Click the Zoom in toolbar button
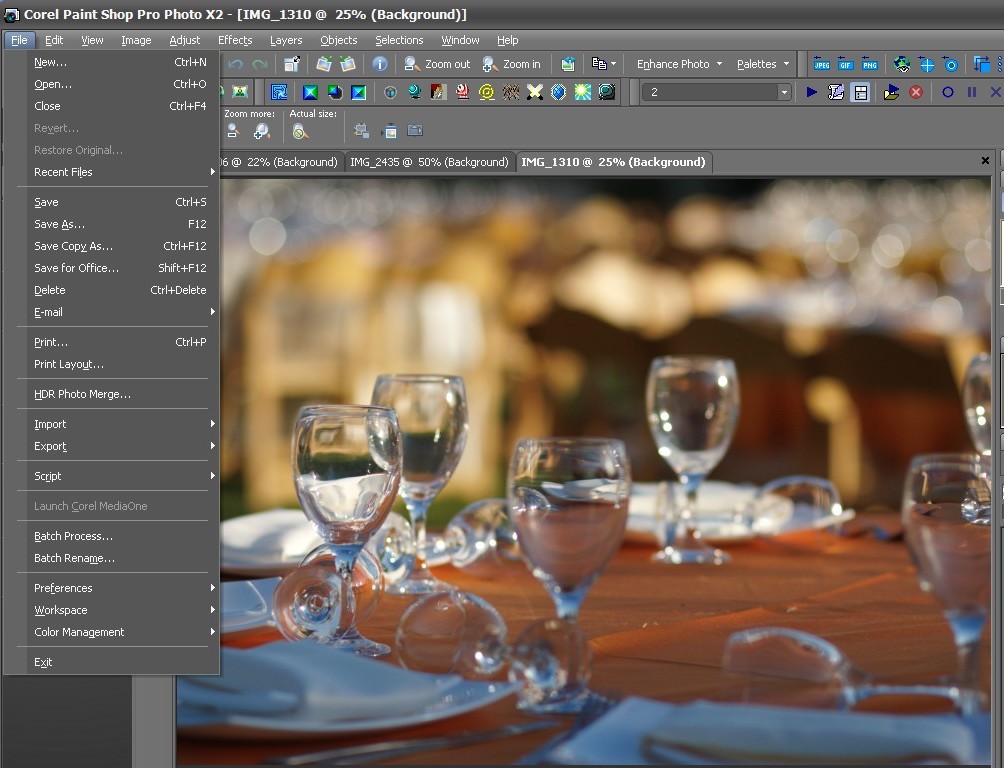 click(511, 64)
